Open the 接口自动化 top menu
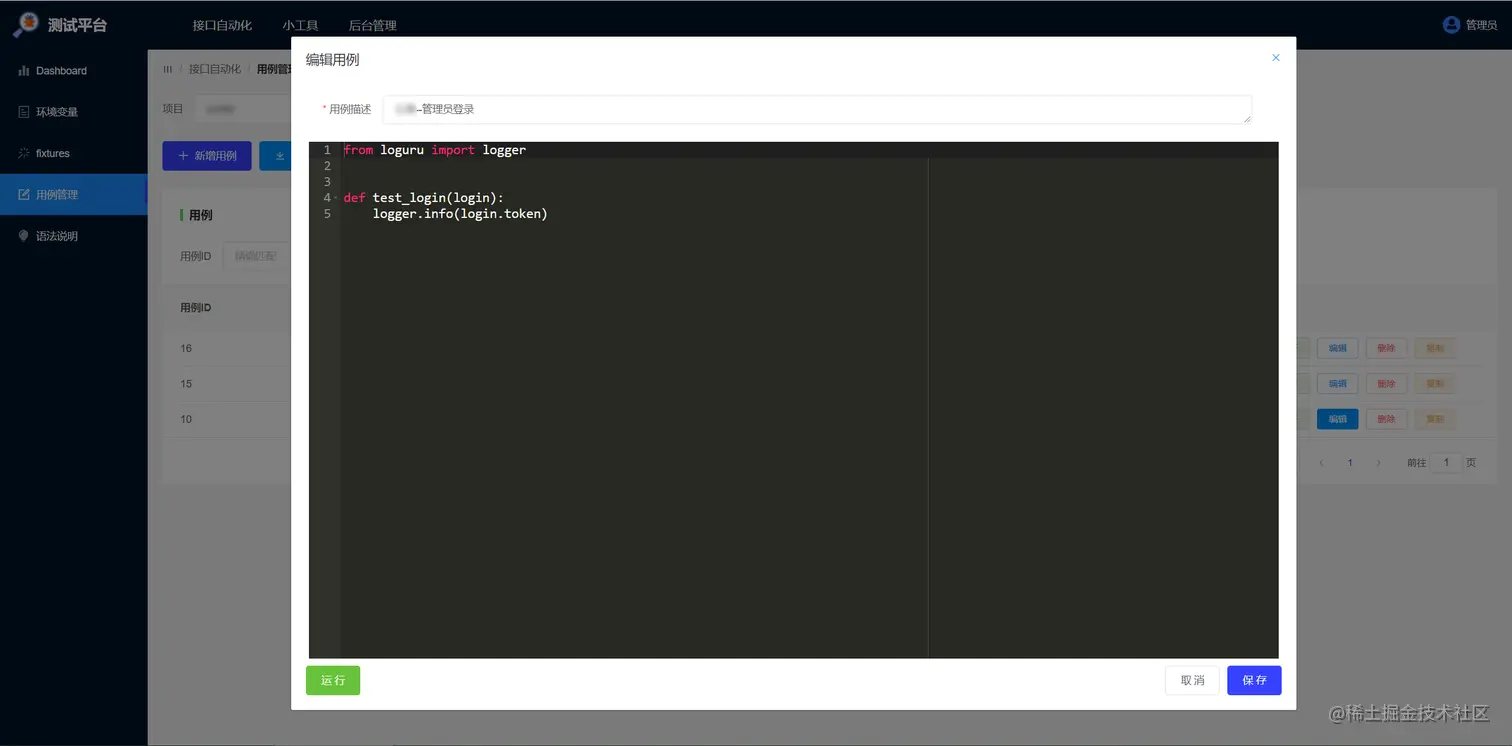 222,25
